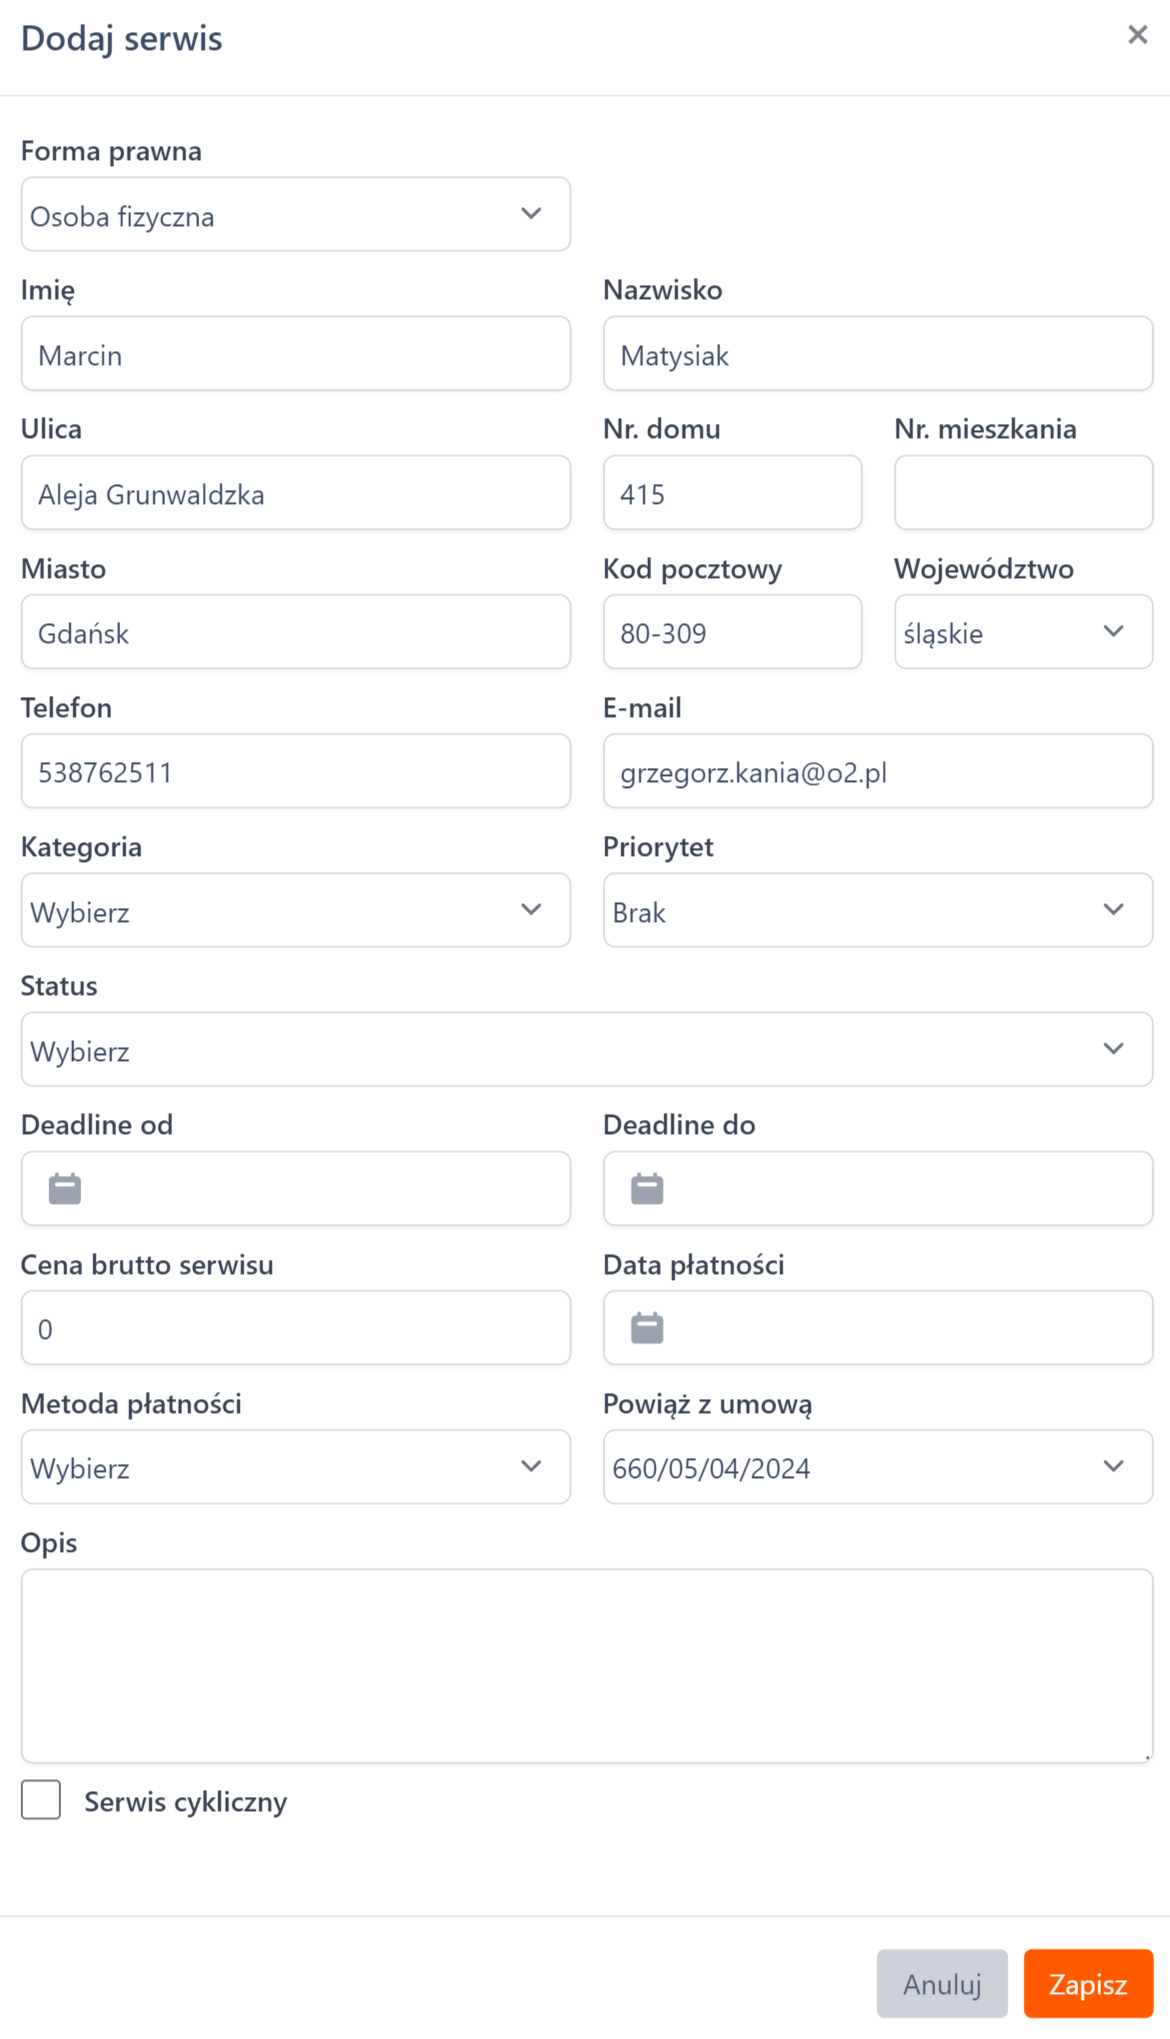Open the Powiąż z umową dropdown

click(877, 1467)
